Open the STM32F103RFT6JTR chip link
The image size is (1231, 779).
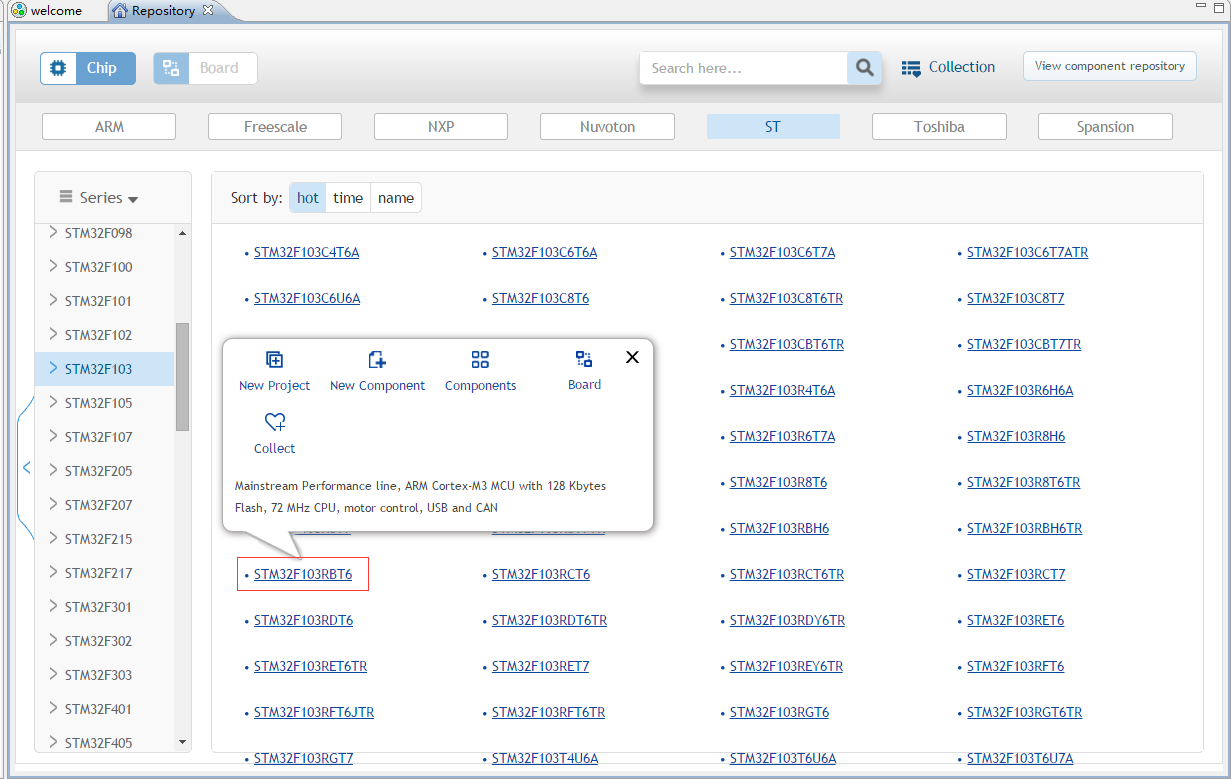pyautogui.click(x=314, y=712)
